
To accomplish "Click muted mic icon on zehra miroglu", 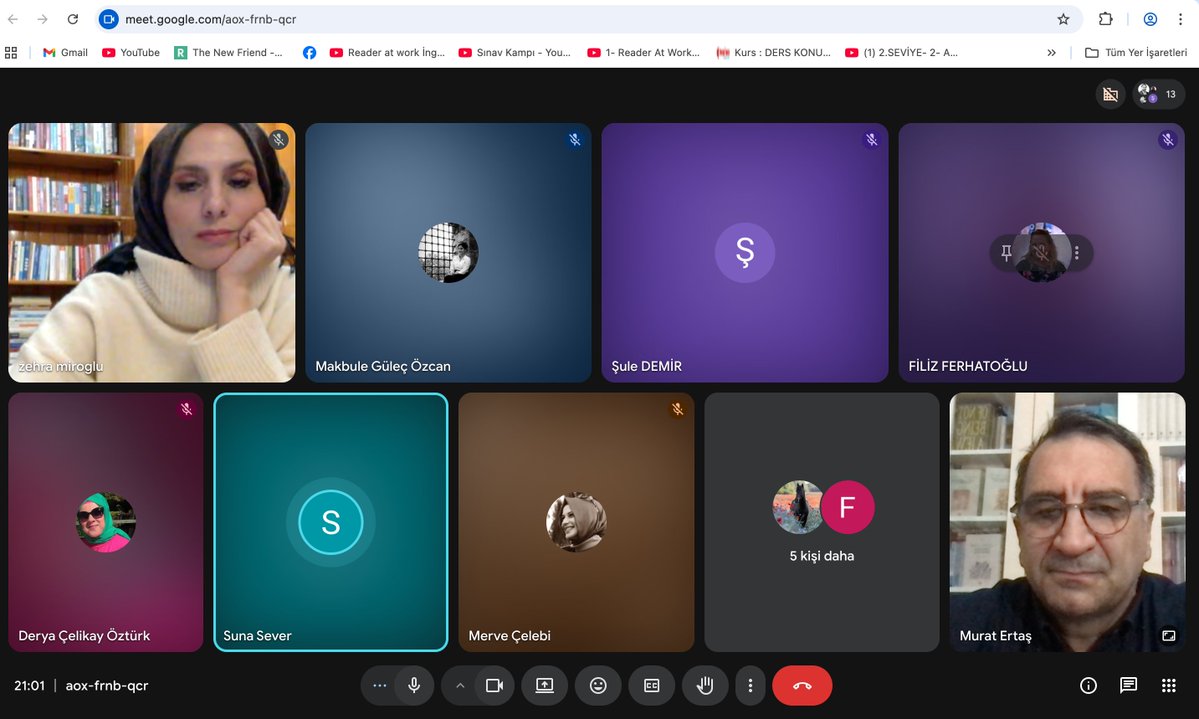I will [278, 139].
